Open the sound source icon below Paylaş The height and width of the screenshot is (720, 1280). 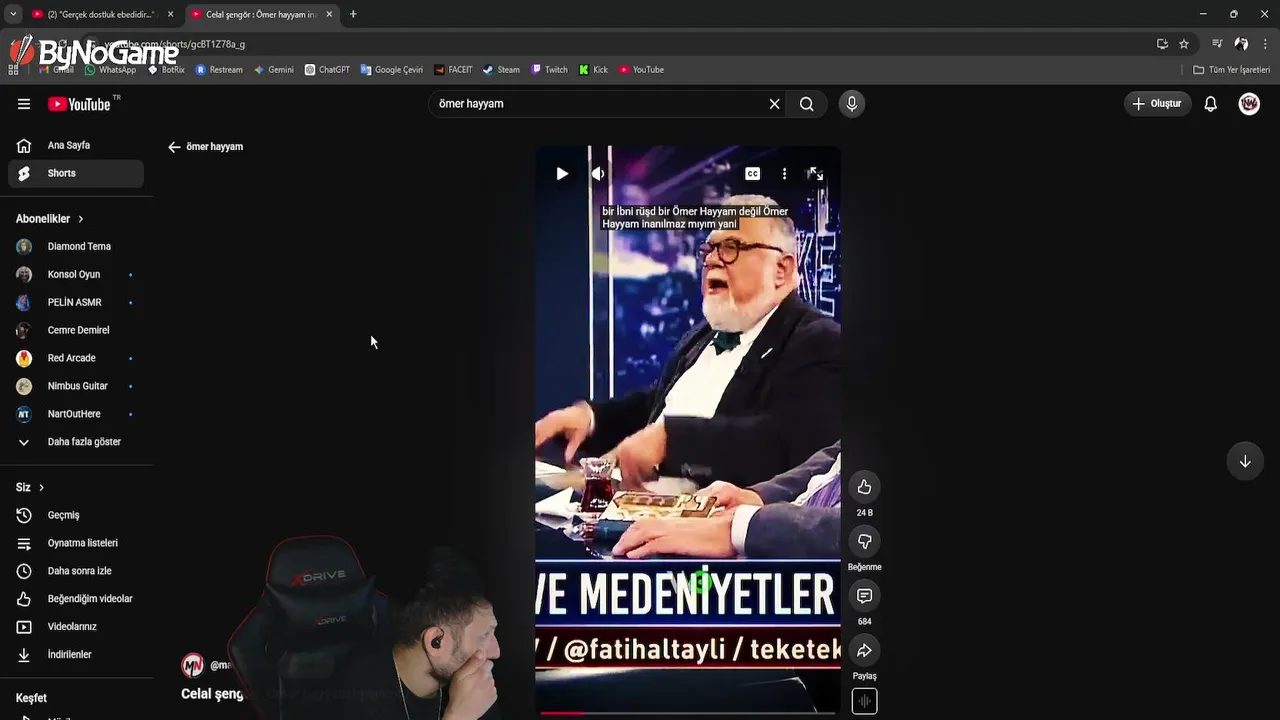pos(864,702)
